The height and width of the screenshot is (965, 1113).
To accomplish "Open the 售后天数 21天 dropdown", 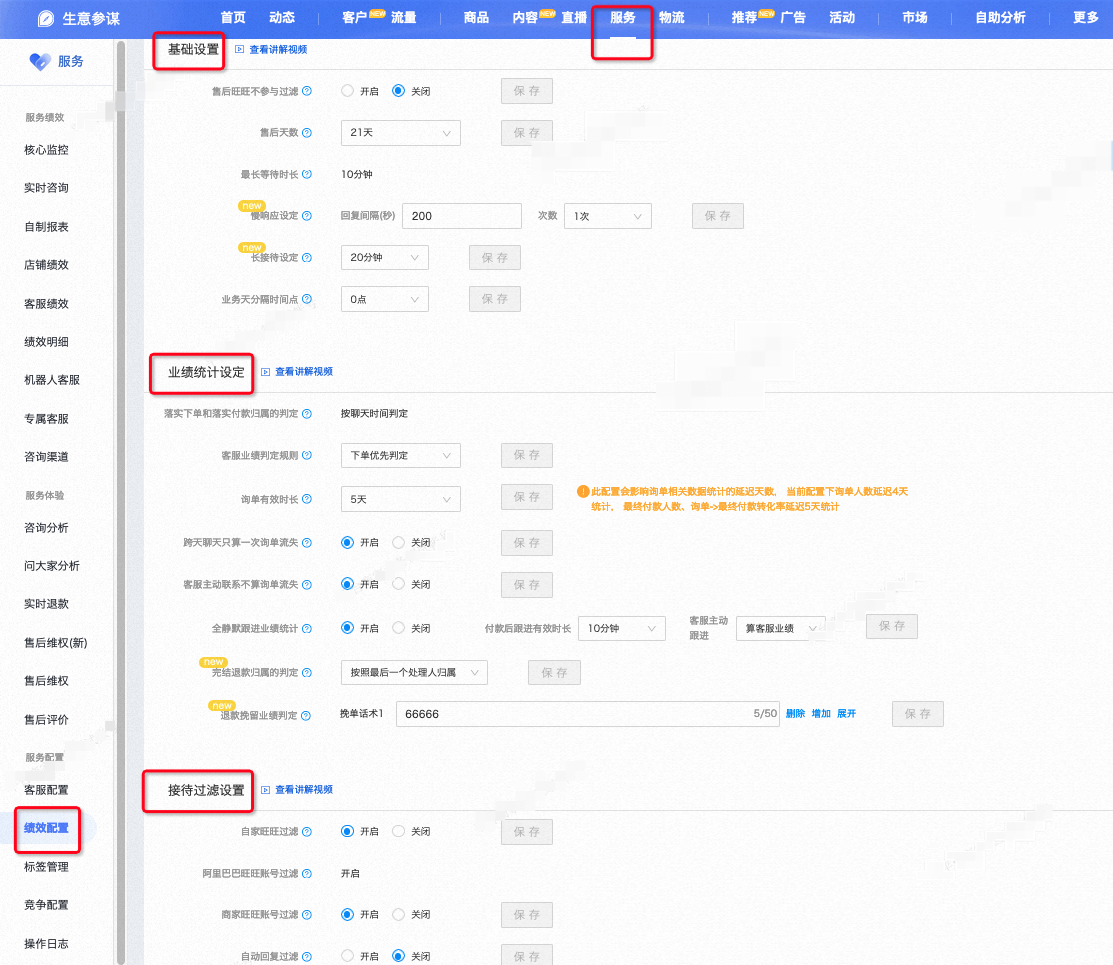I will [400, 133].
